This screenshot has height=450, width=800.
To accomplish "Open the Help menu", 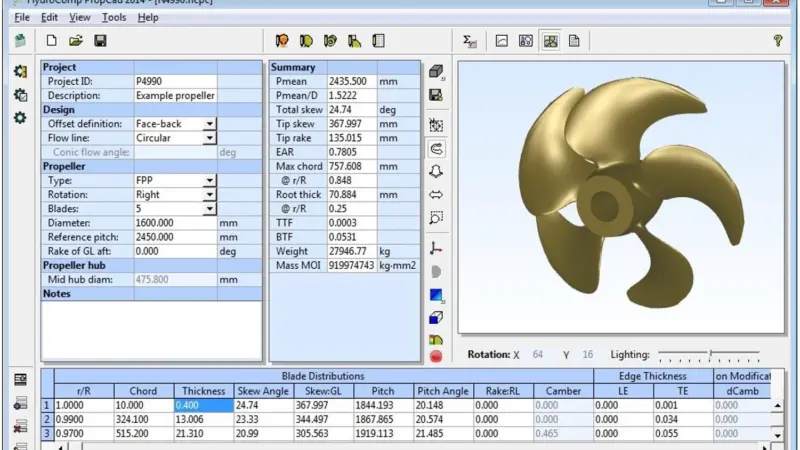I will [148, 17].
